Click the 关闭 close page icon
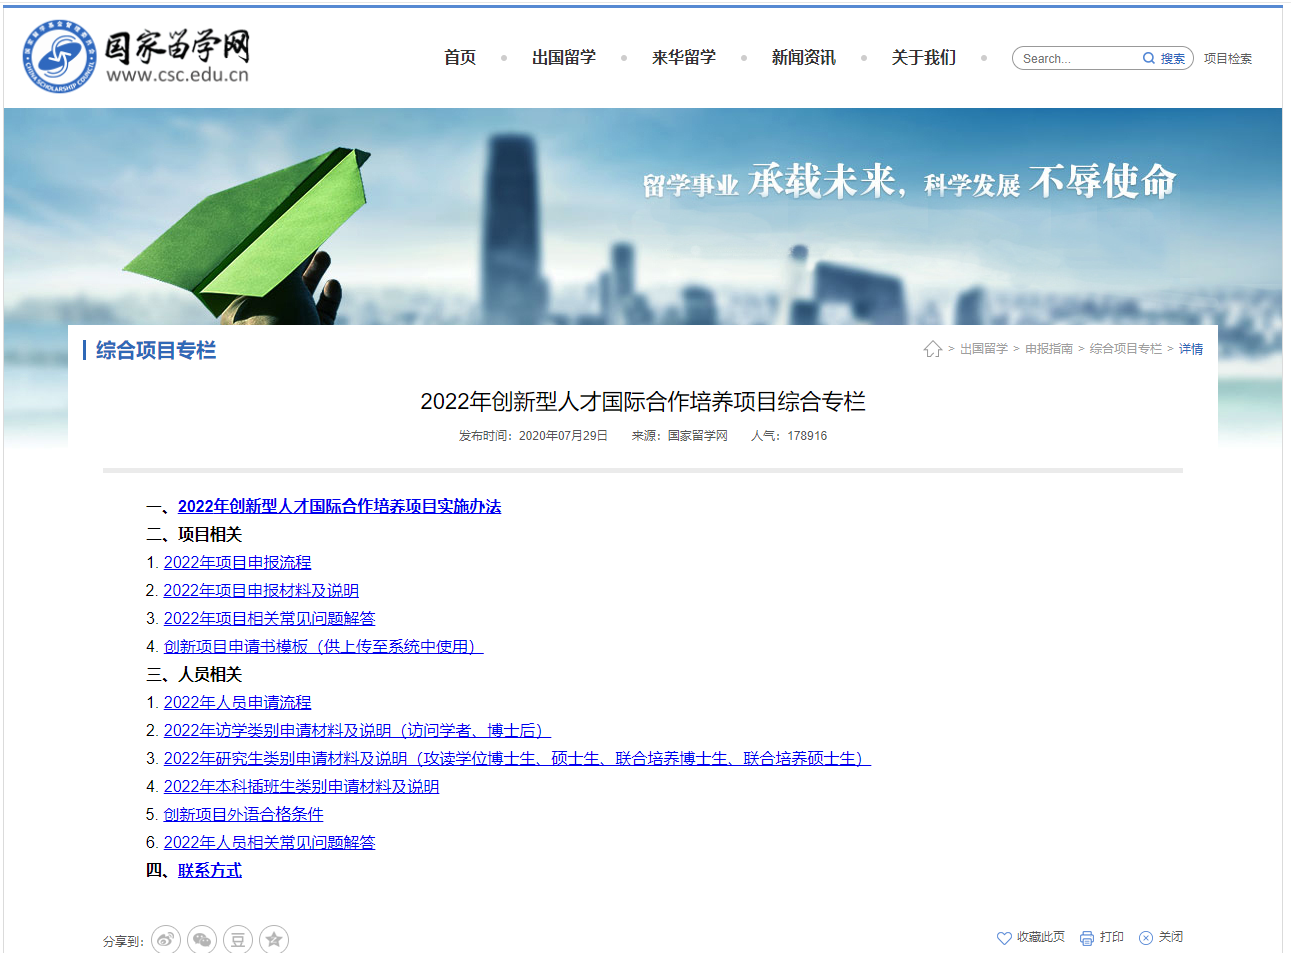Viewport: 1291px width, 953px height. (1146, 938)
